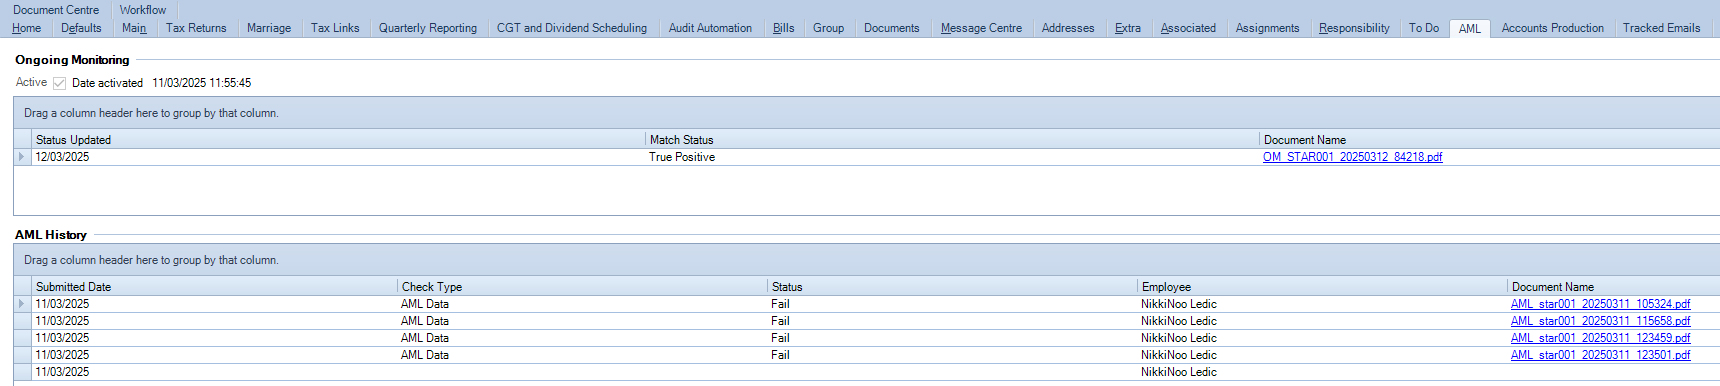
Task: Open AML_star001_20250311_123459.pdf link
Action: (1600, 338)
